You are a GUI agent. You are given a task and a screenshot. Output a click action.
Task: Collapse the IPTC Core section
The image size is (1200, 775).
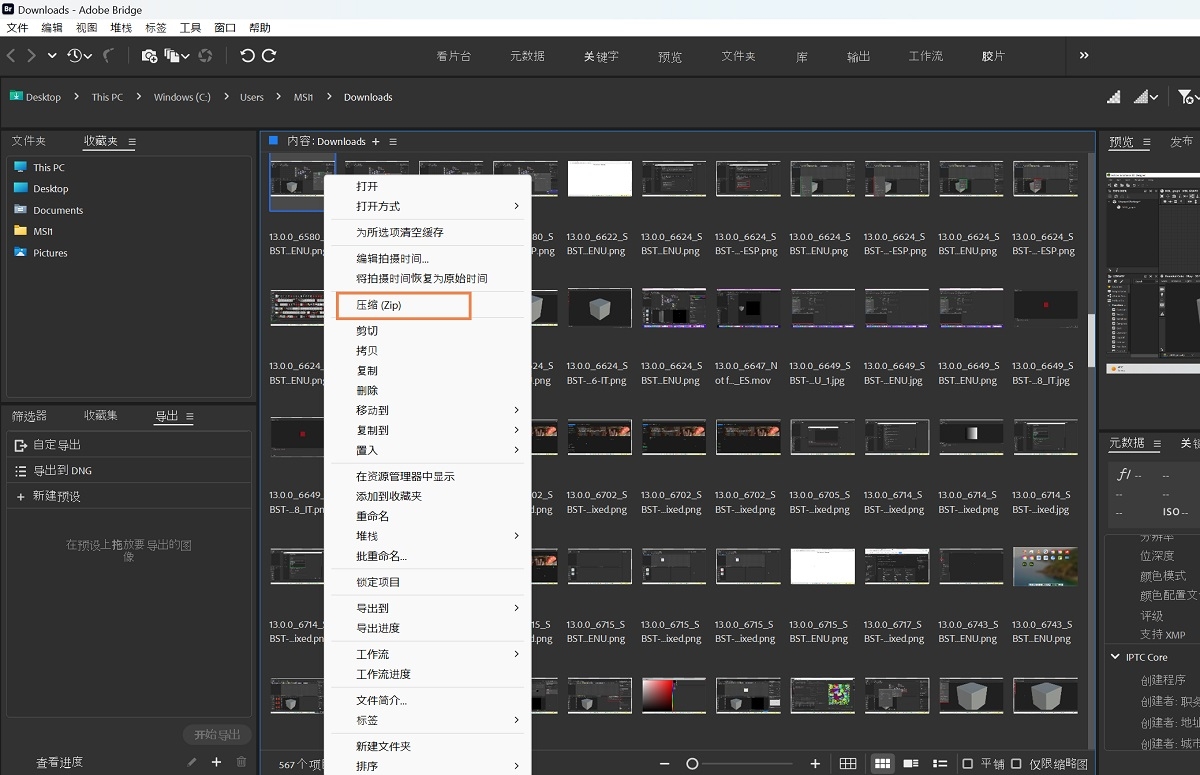click(x=1113, y=657)
